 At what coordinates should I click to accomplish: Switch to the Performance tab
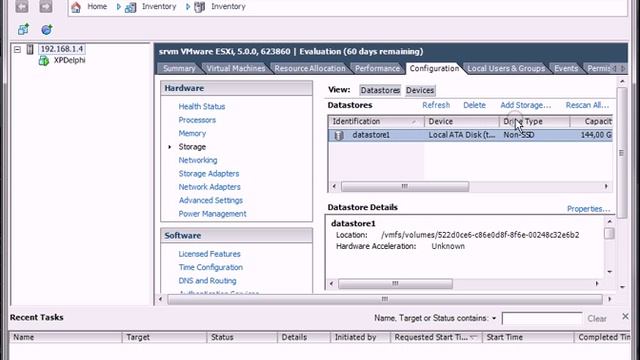377,69
